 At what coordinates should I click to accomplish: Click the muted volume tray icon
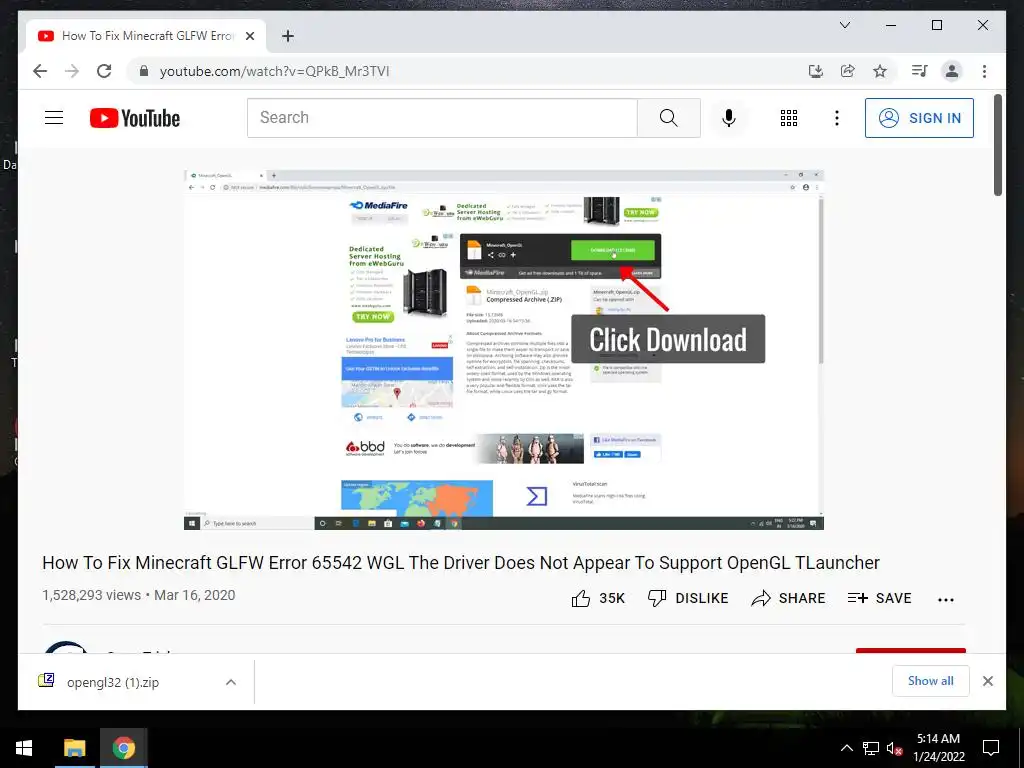pos(894,748)
